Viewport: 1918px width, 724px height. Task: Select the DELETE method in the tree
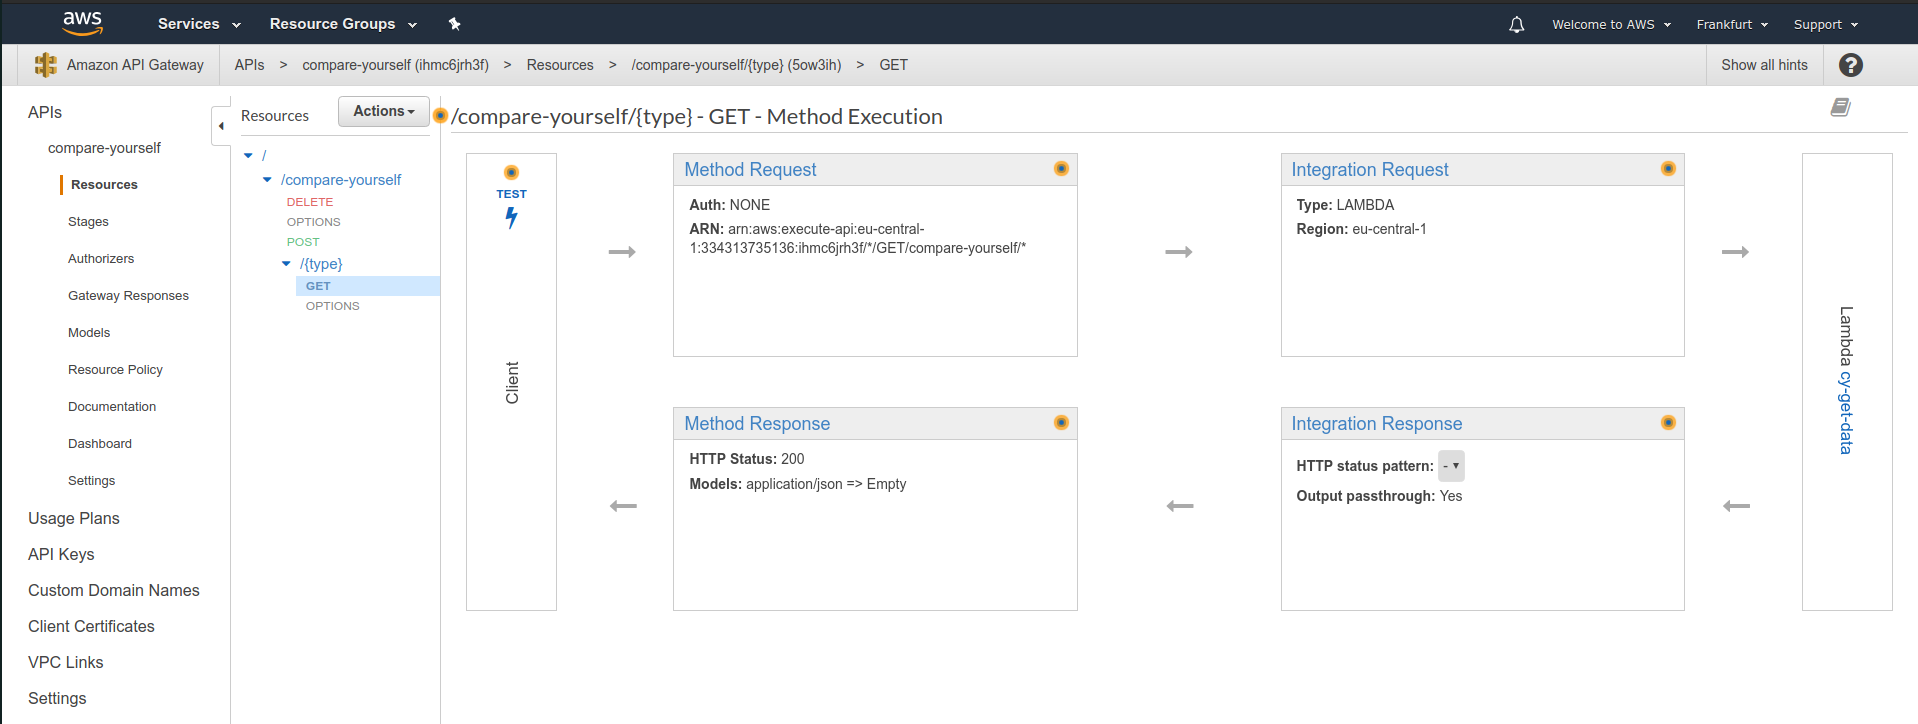(x=310, y=202)
